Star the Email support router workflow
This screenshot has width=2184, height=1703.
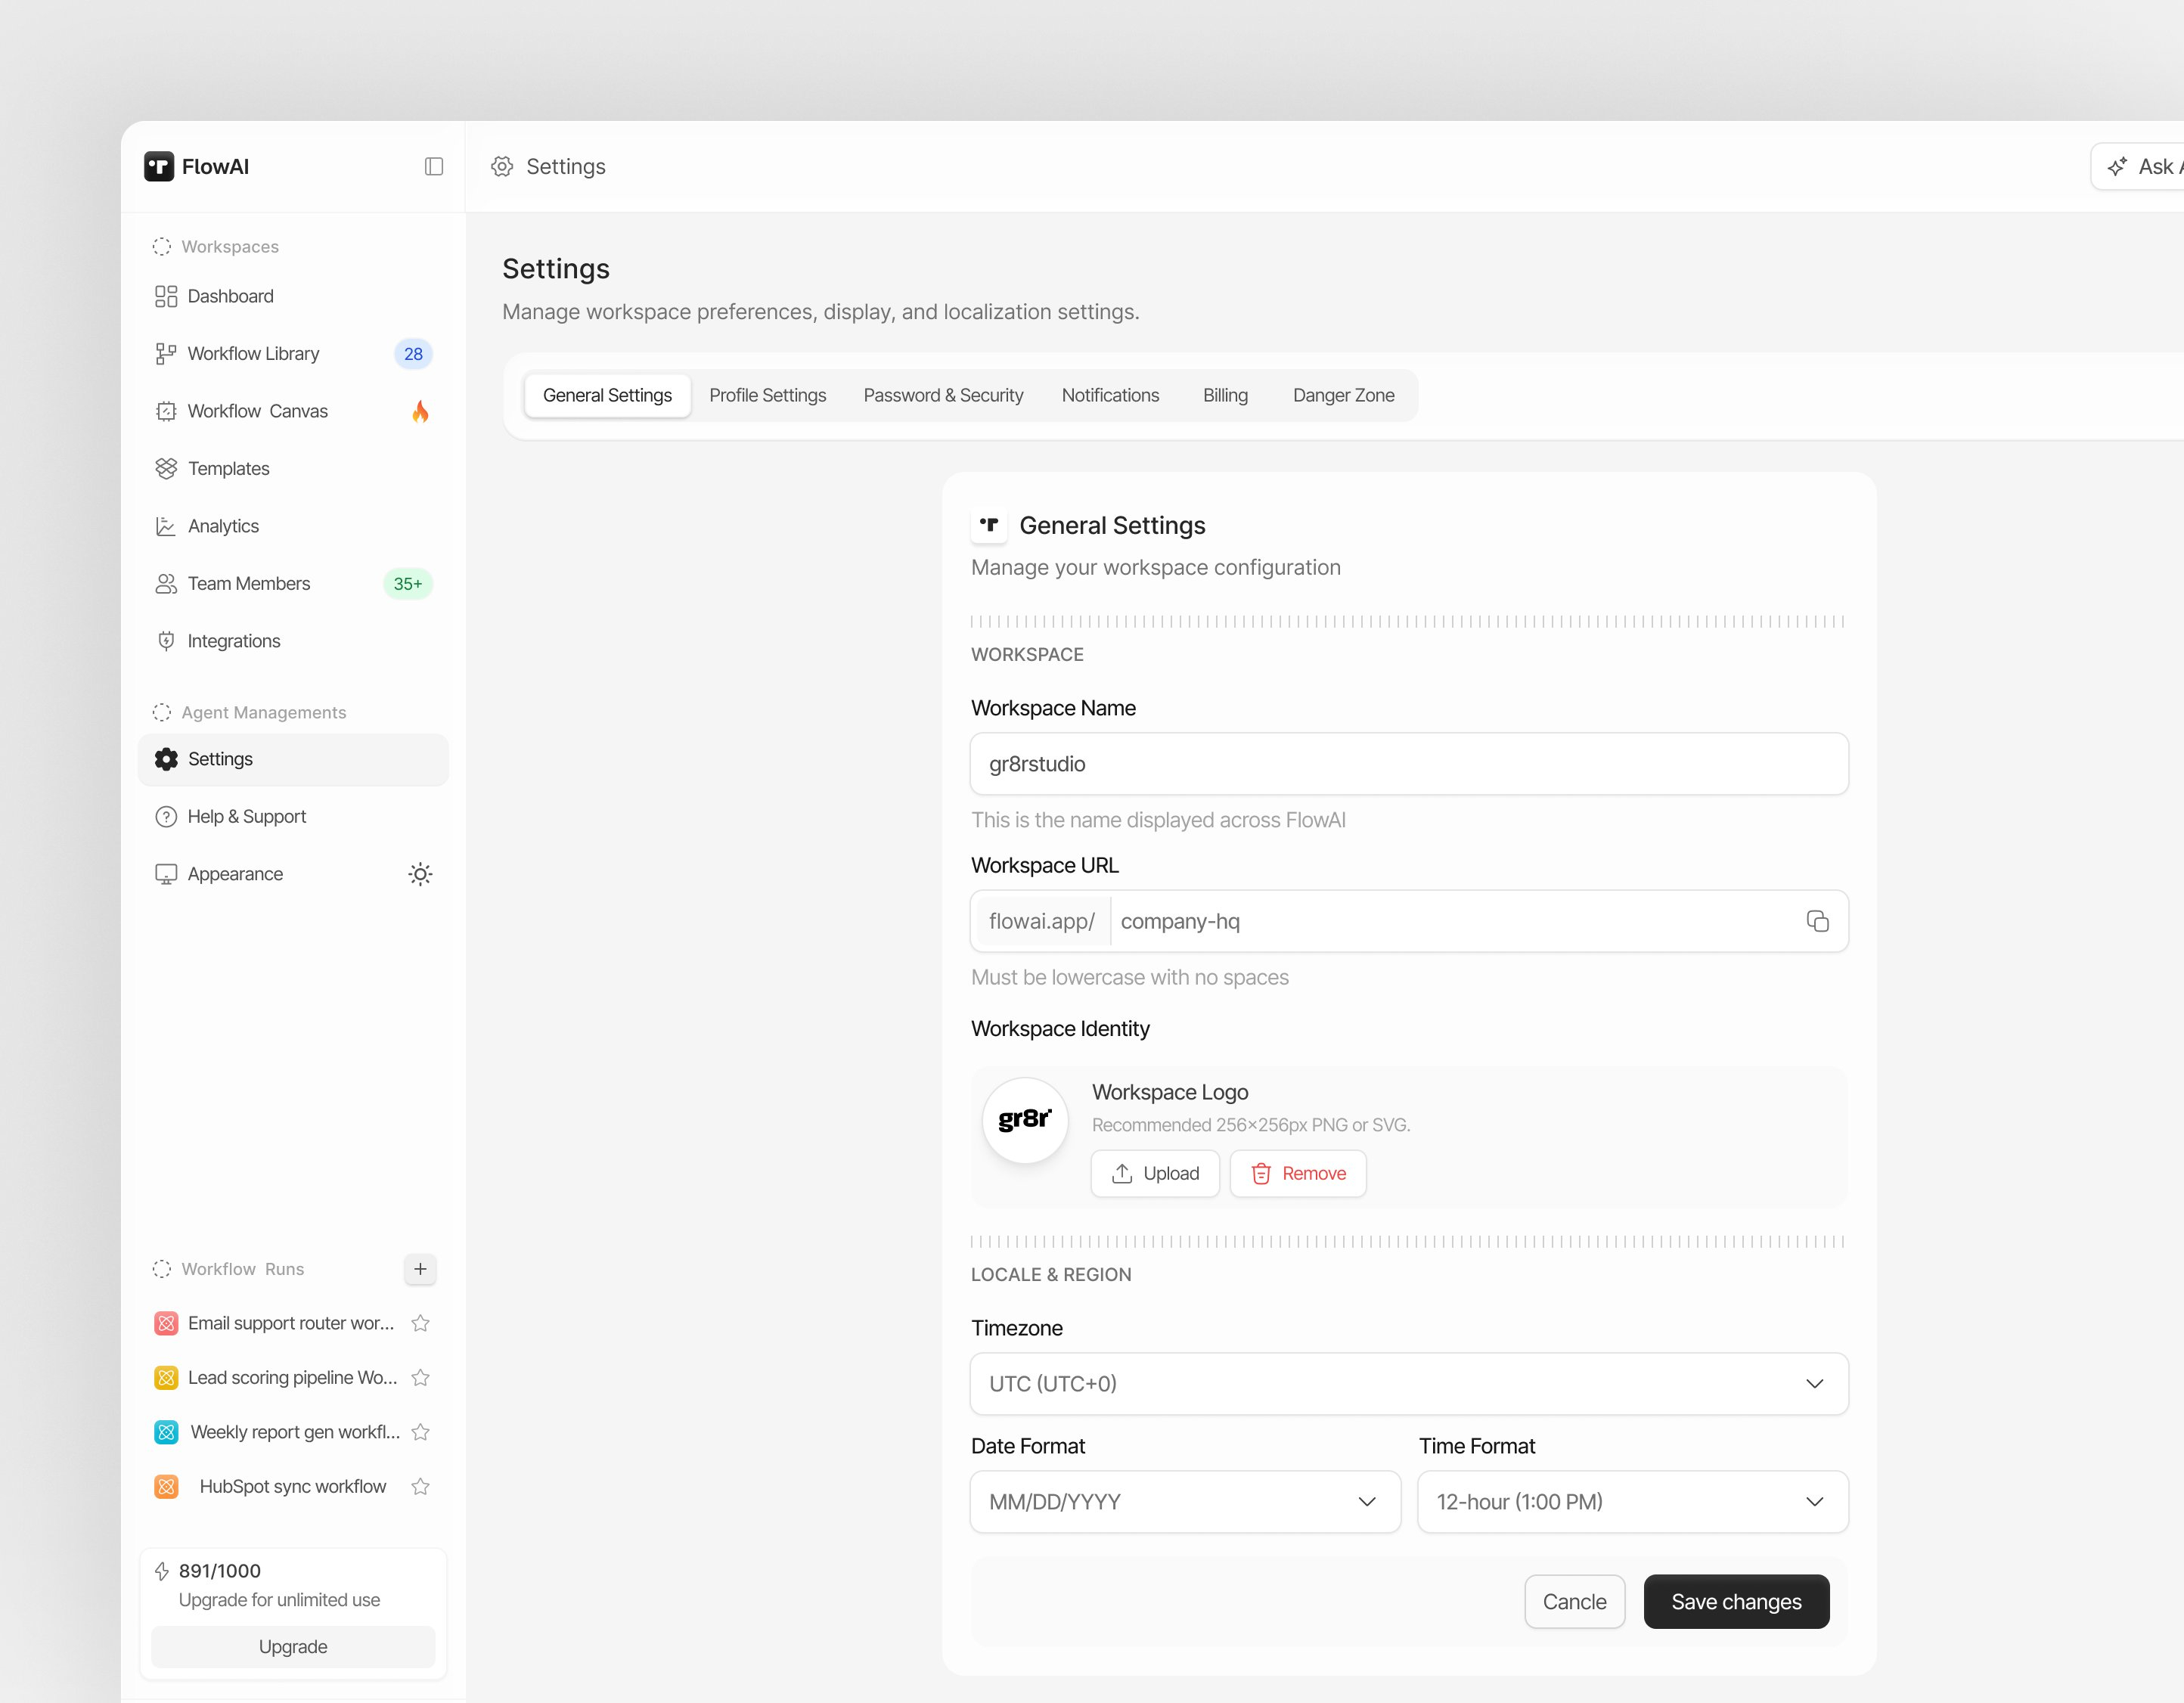[x=420, y=1323]
